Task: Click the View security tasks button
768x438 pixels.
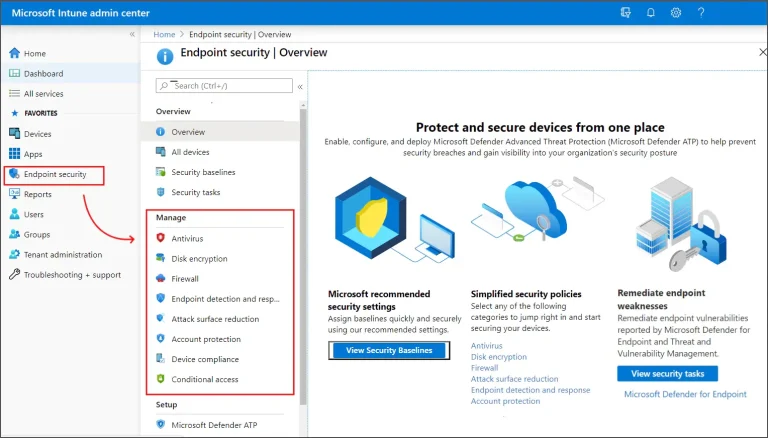Action: (668, 374)
